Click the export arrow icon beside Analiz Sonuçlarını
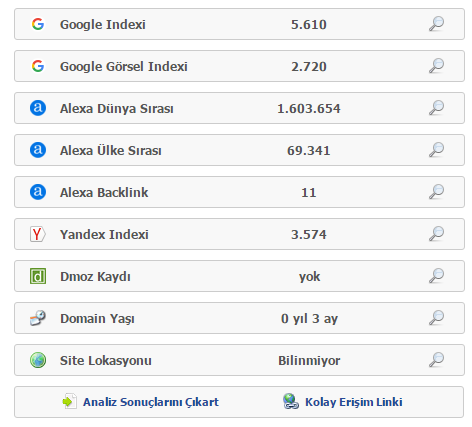Image resolution: width=472 pixels, height=427 pixels. 70,401
